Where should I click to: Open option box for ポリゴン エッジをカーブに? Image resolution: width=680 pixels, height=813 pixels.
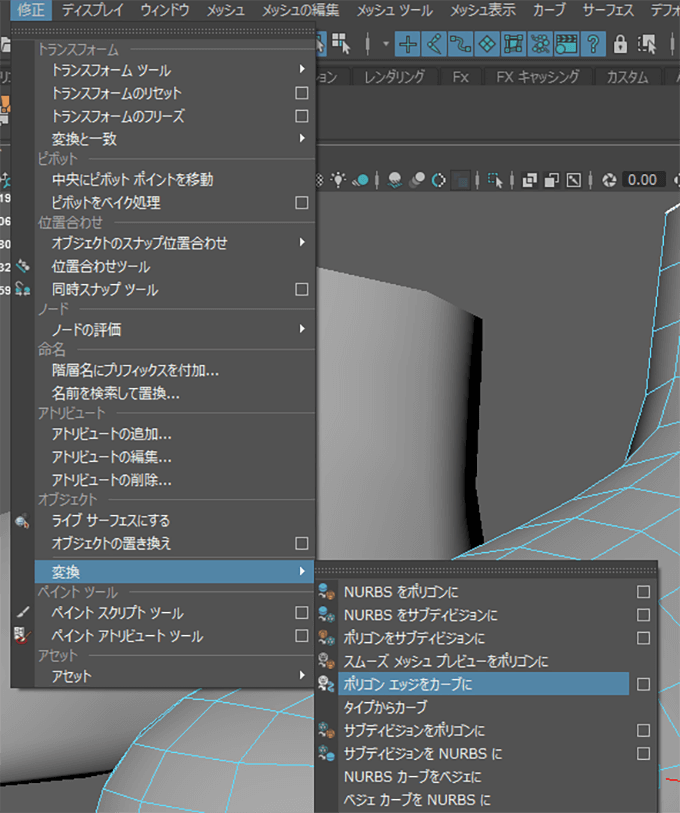(643, 684)
